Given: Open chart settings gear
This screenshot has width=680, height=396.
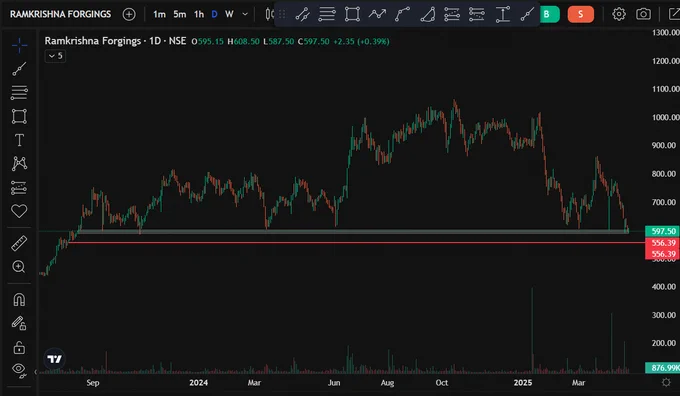Looking at the screenshot, I should tap(619, 14).
